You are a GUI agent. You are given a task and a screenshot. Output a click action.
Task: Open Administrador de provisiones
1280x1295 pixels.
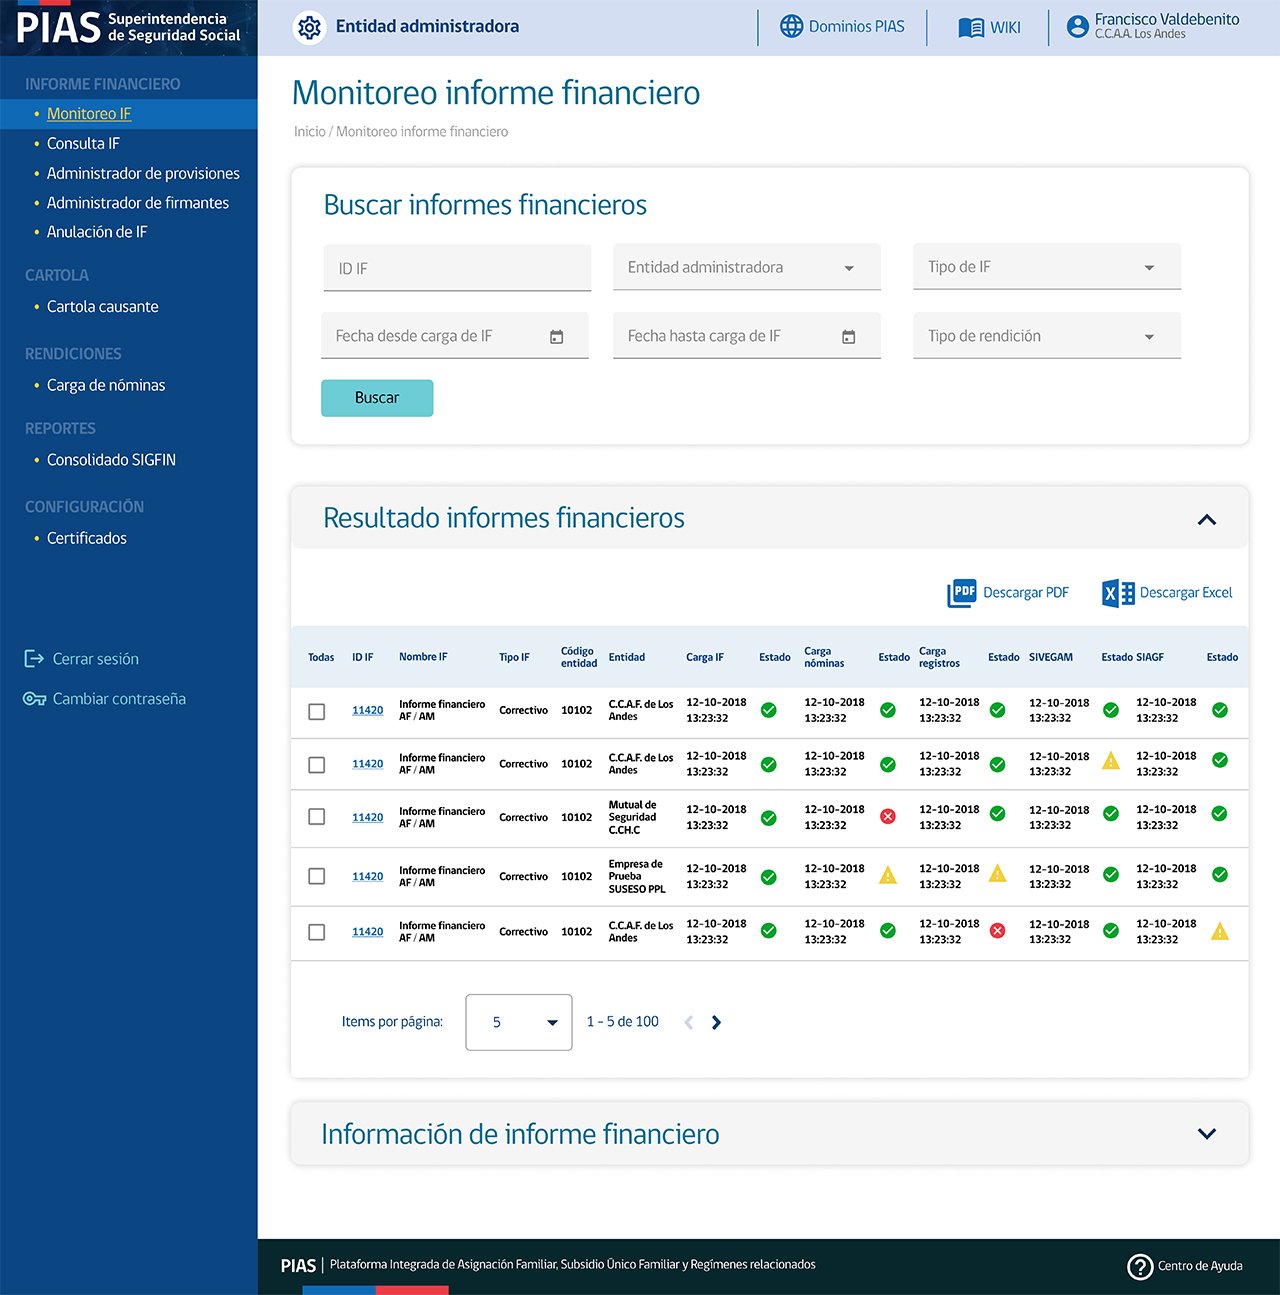(143, 174)
